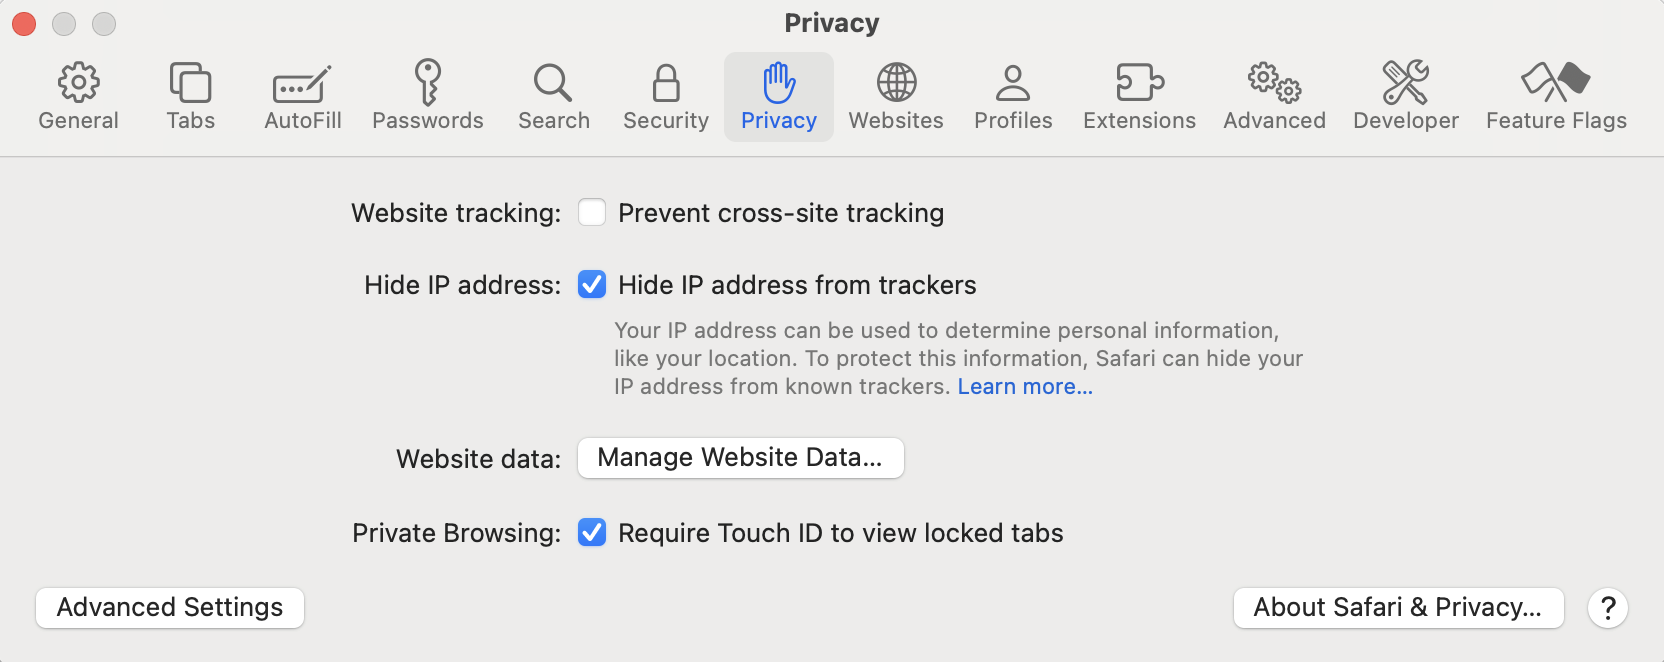Follow the Learn more link
The width and height of the screenshot is (1664, 662).
coord(1025,387)
